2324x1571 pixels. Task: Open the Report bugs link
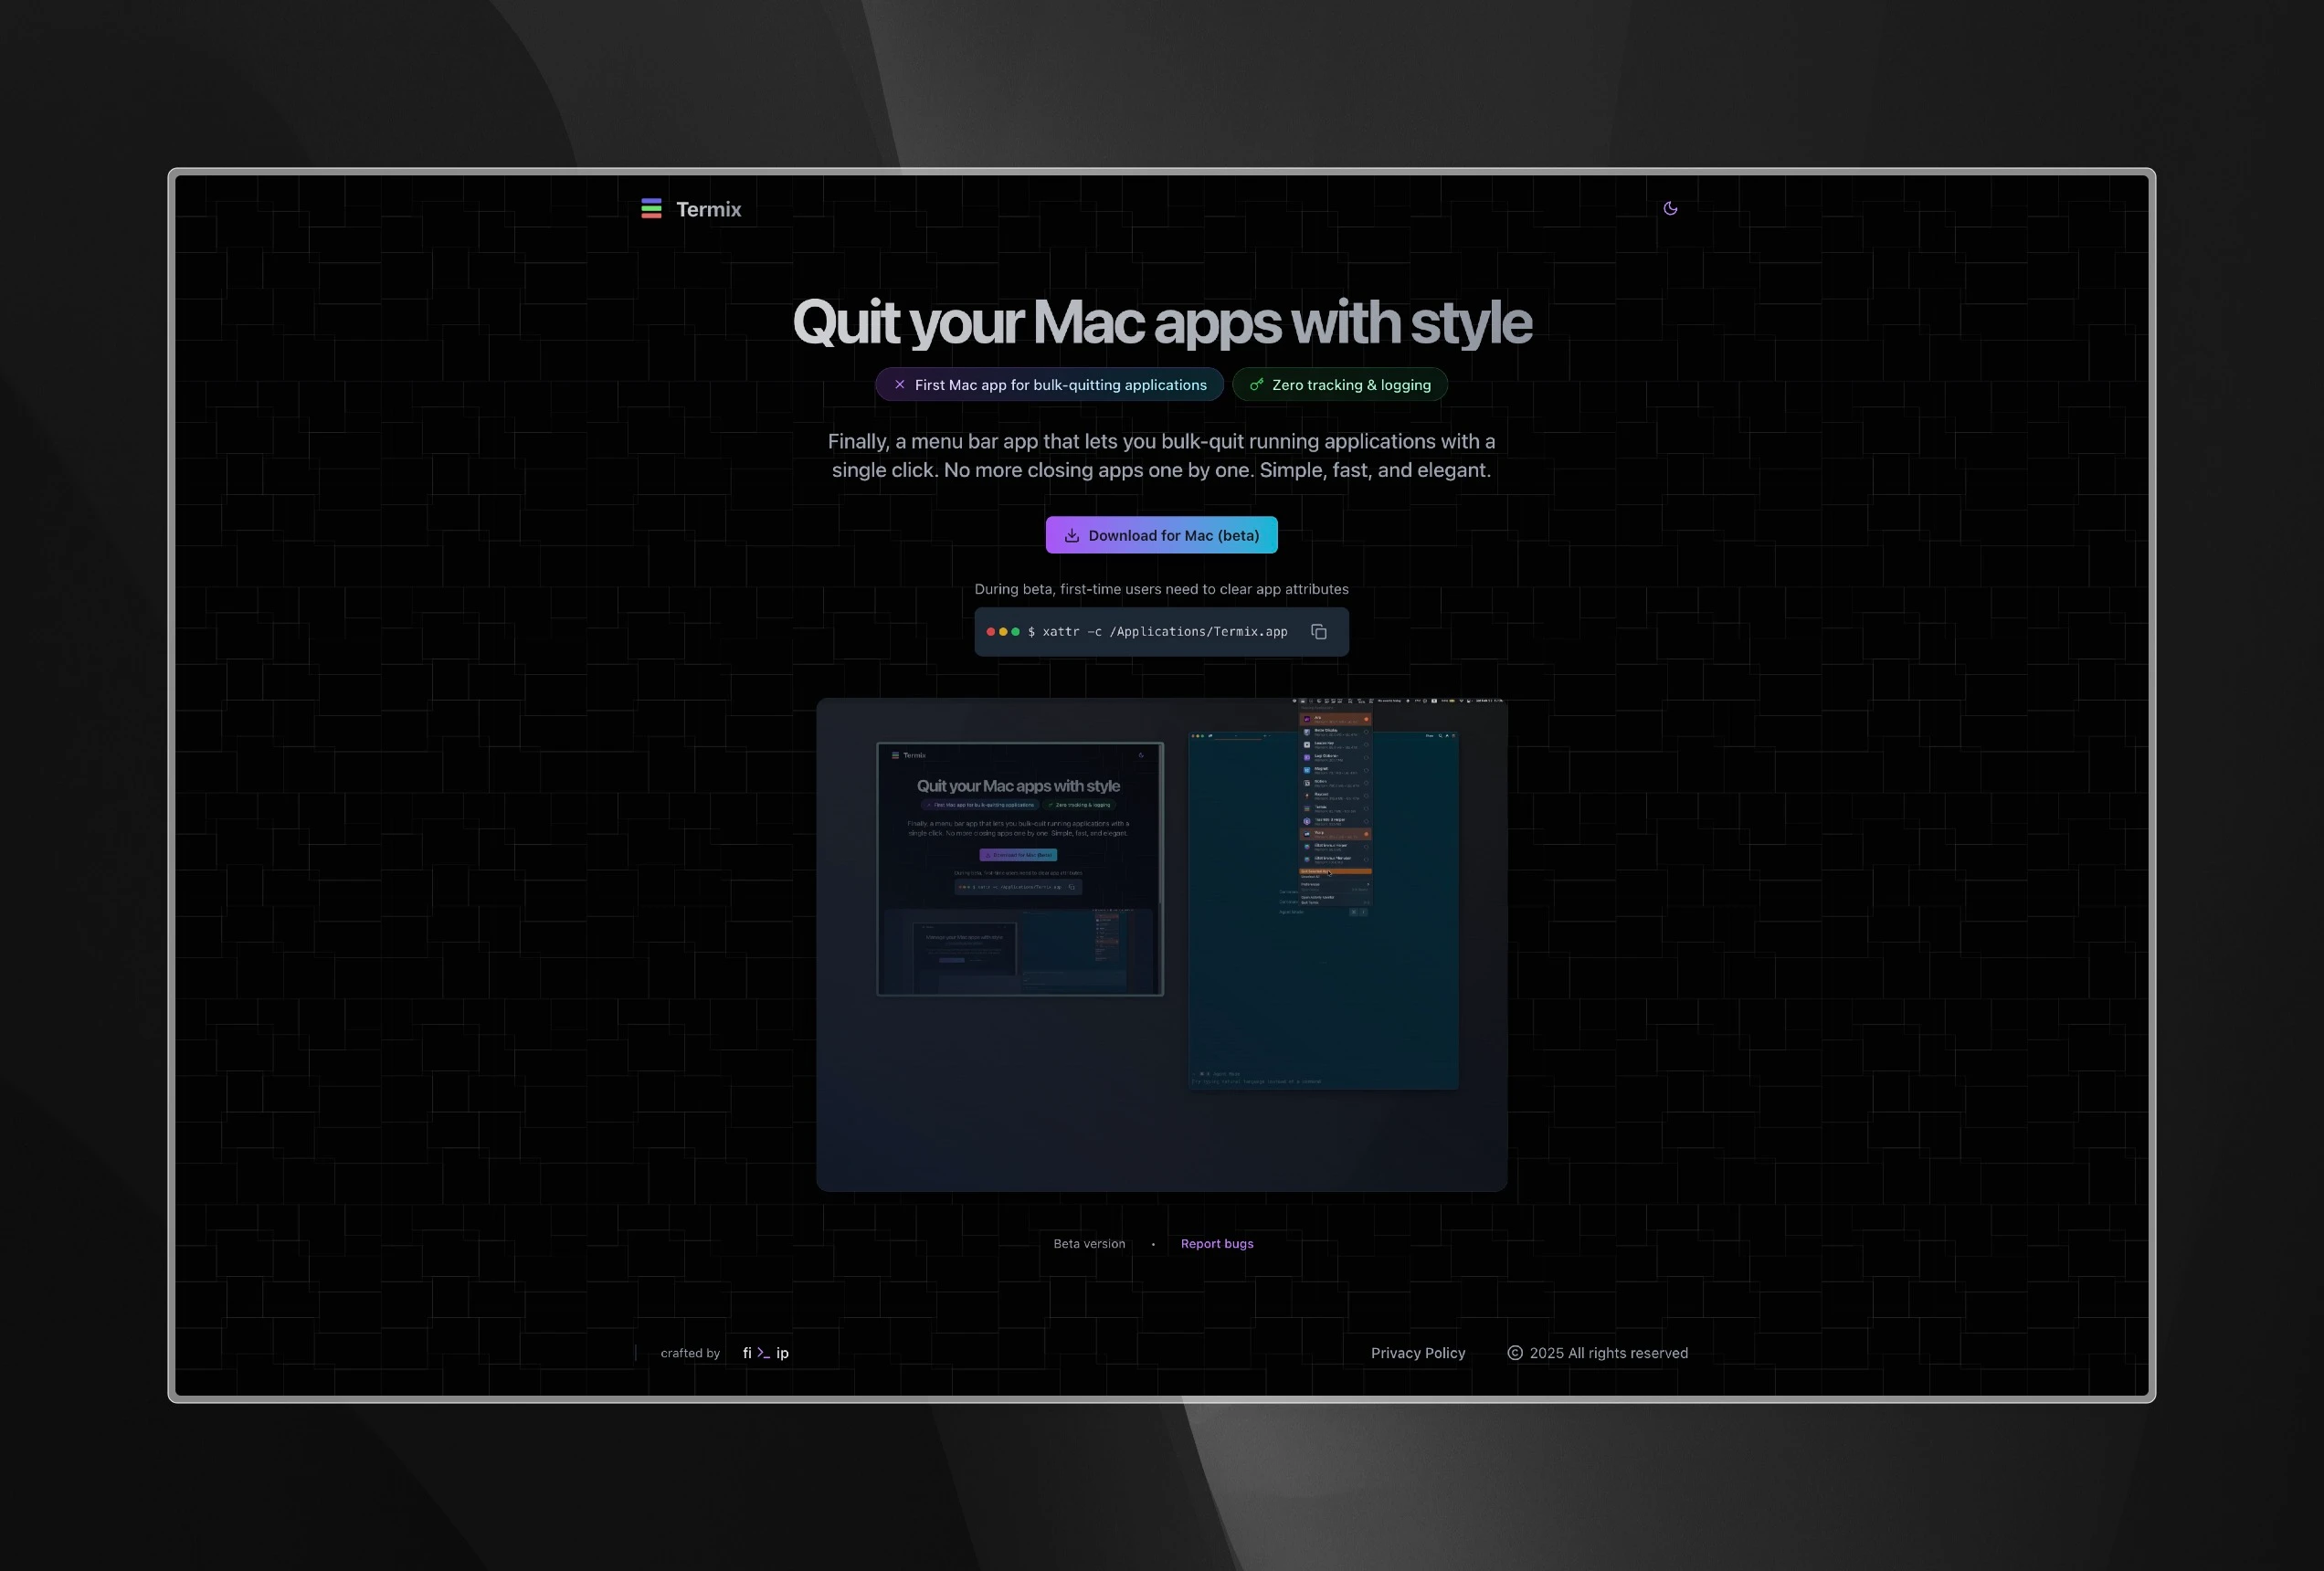pyautogui.click(x=1217, y=1244)
